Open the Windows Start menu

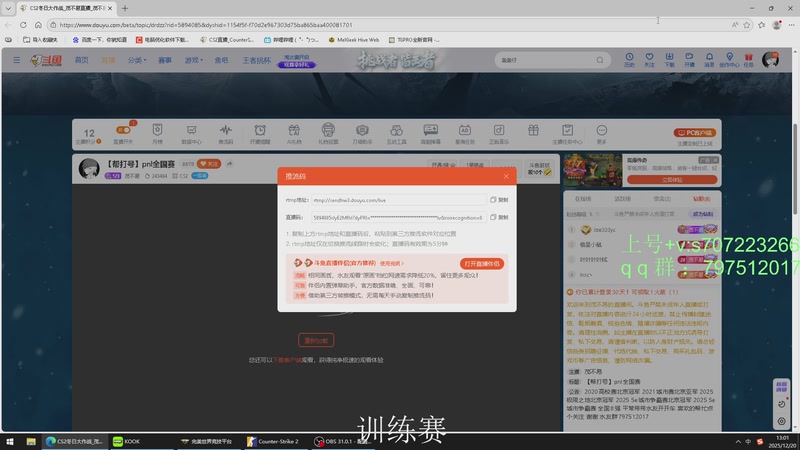pyautogui.click(x=9, y=442)
